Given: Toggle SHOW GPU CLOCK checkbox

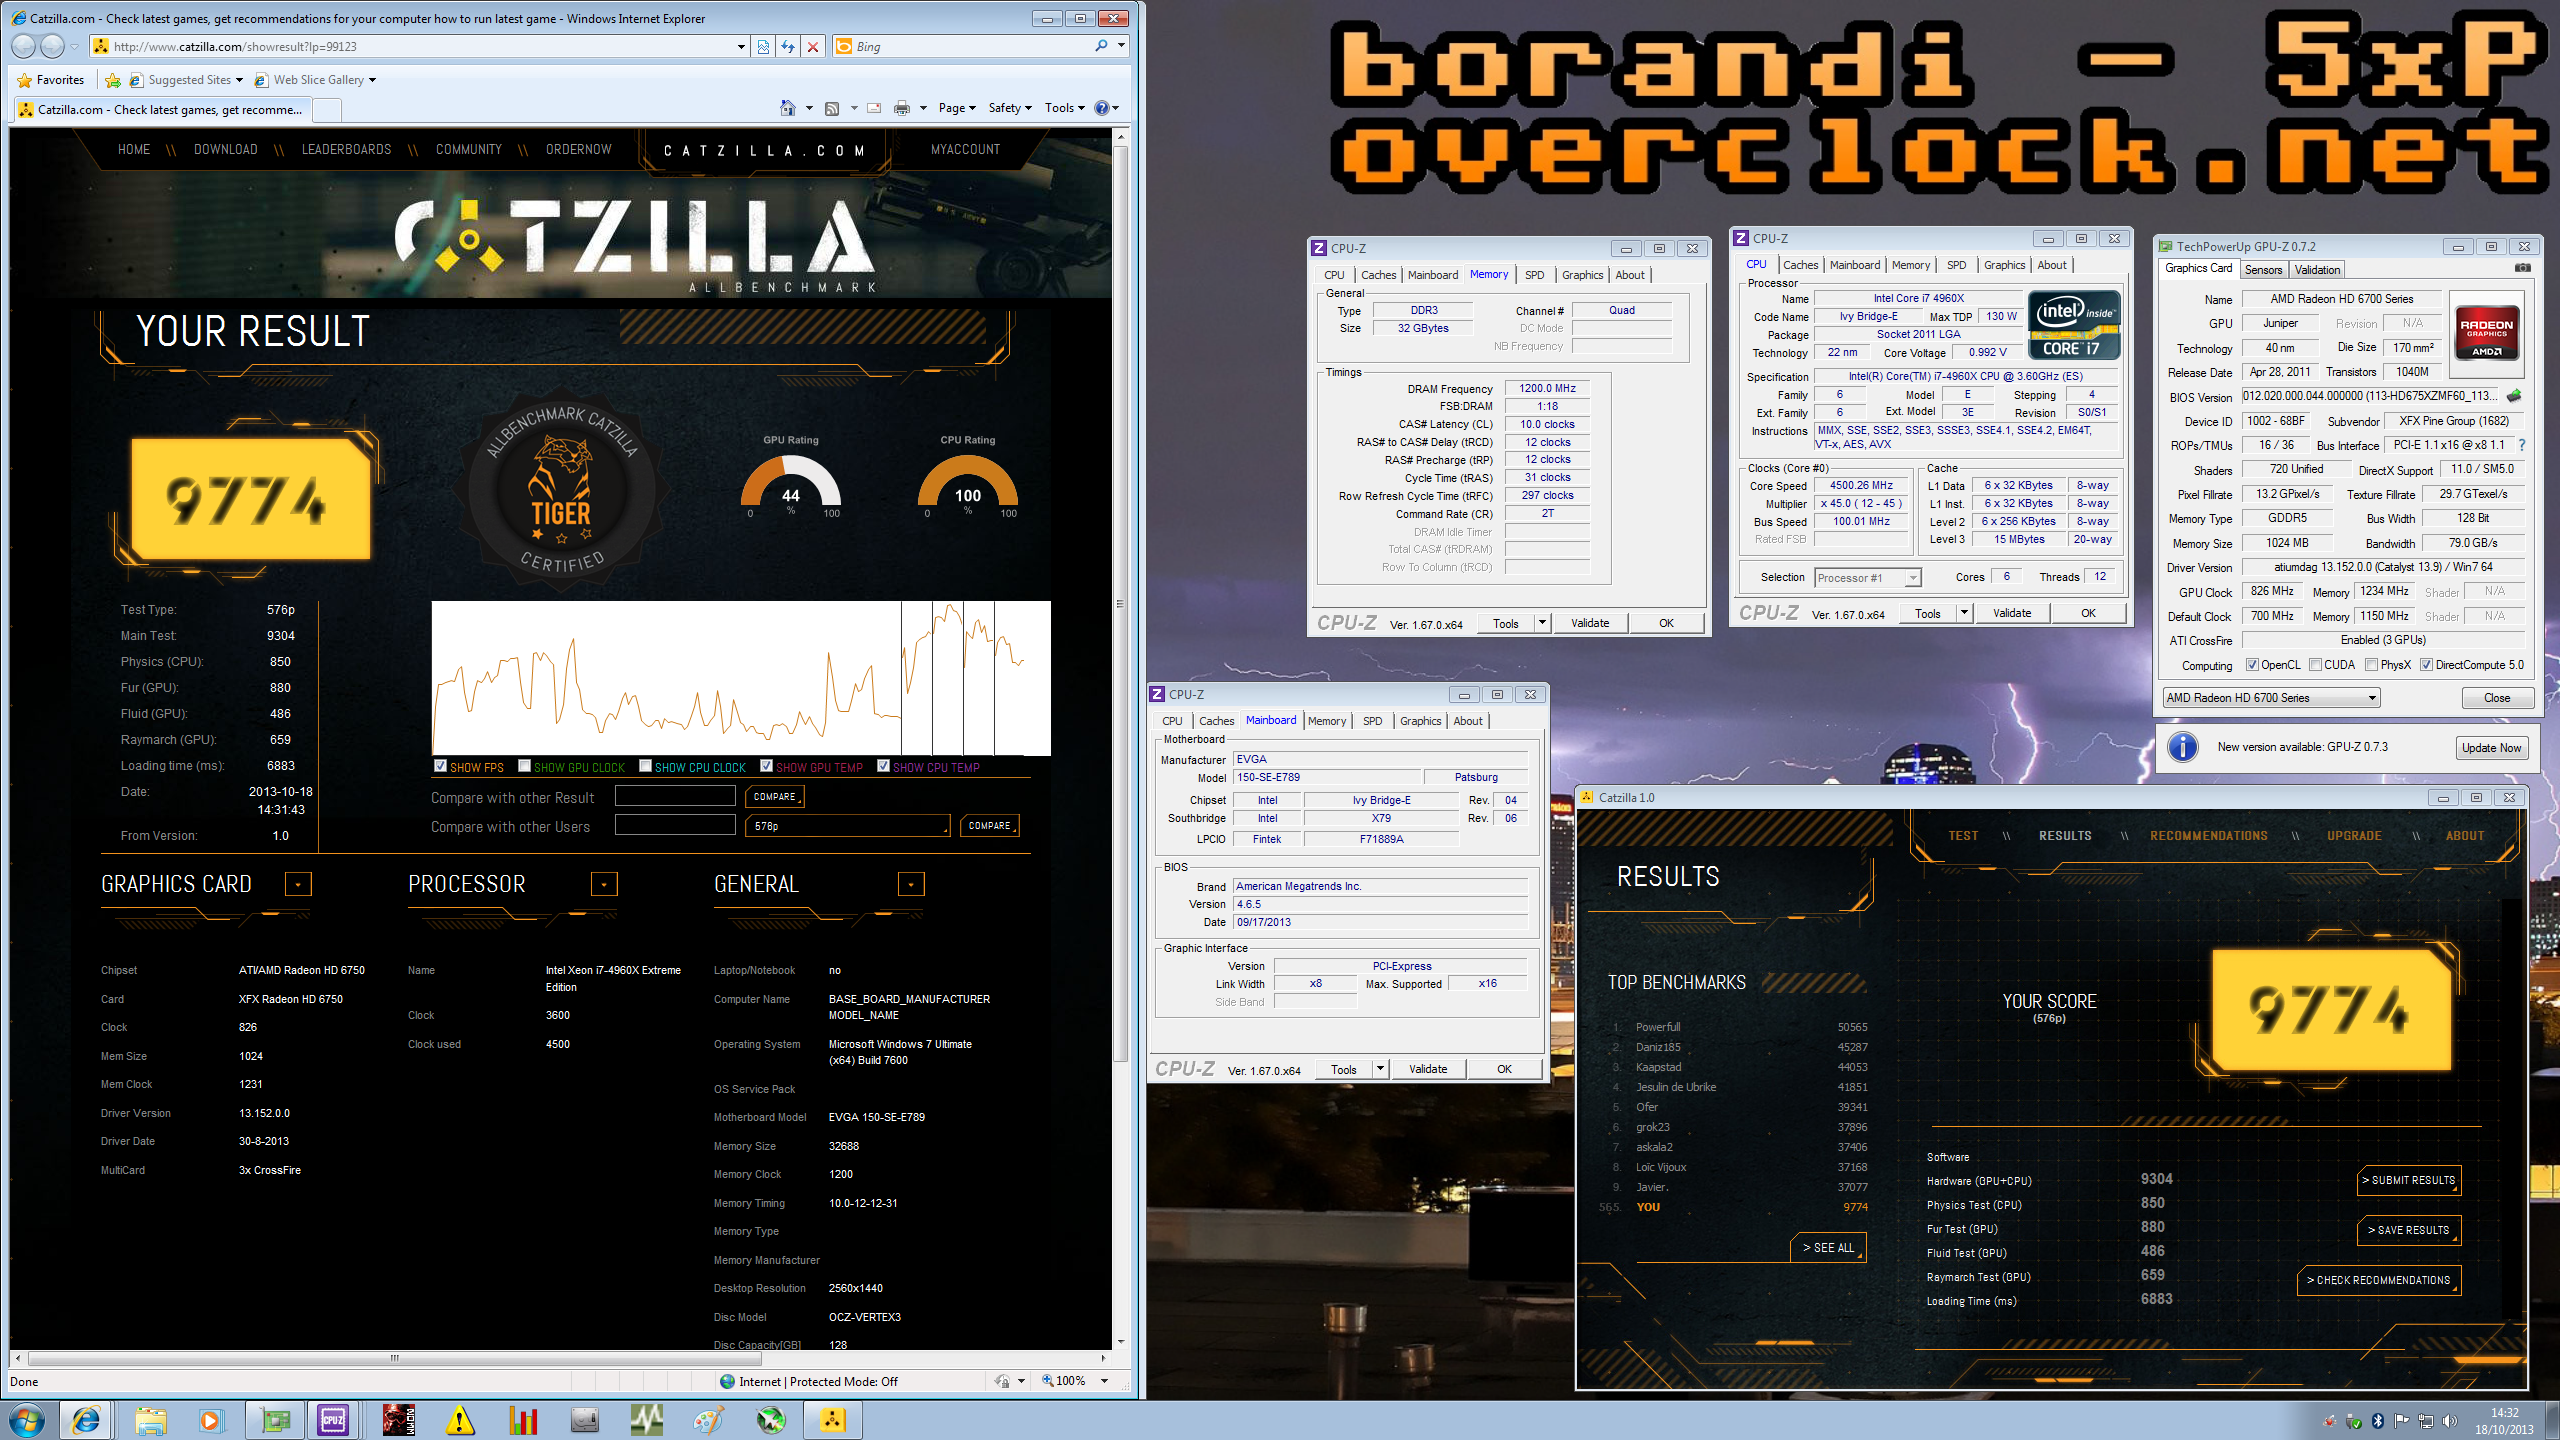Looking at the screenshot, I should (x=524, y=766).
